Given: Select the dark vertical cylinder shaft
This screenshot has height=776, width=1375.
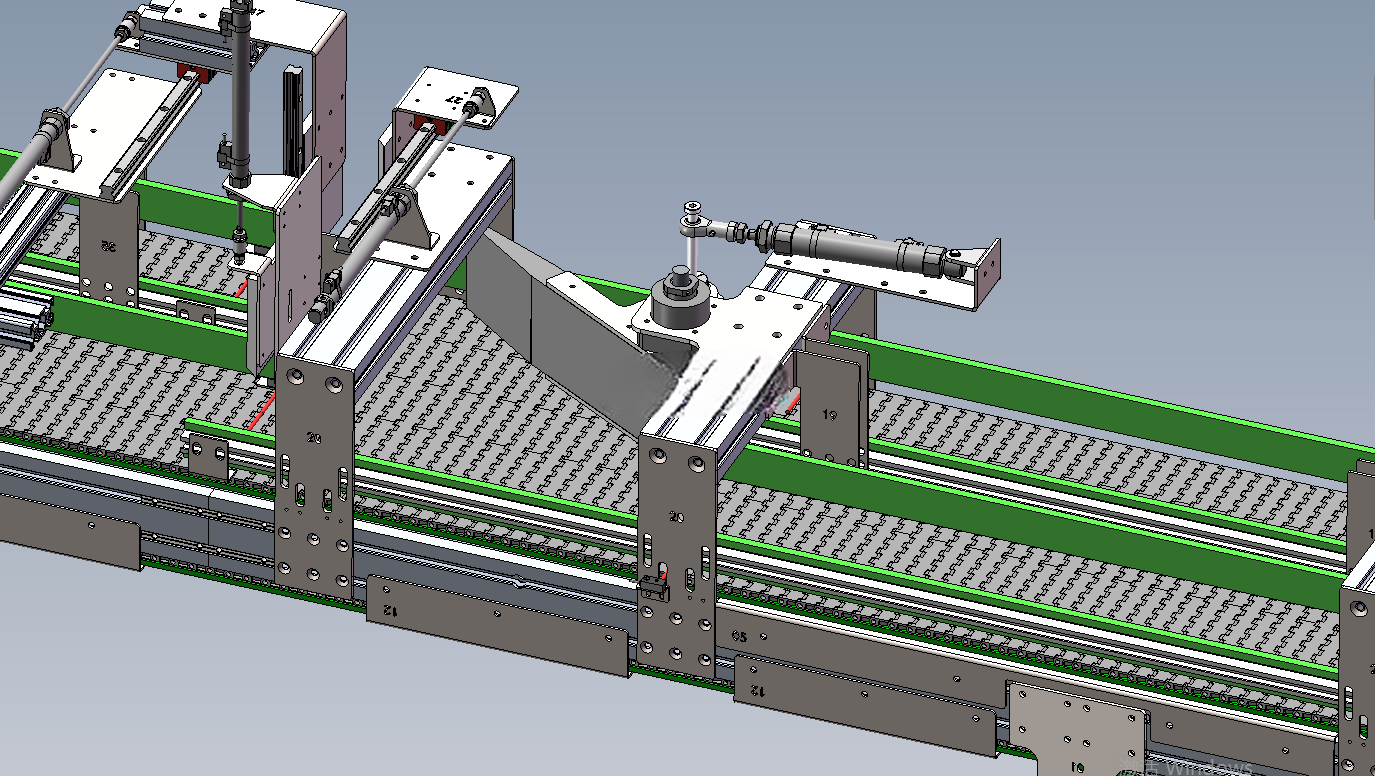Looking at the screenshot, I should click(240, 85).
